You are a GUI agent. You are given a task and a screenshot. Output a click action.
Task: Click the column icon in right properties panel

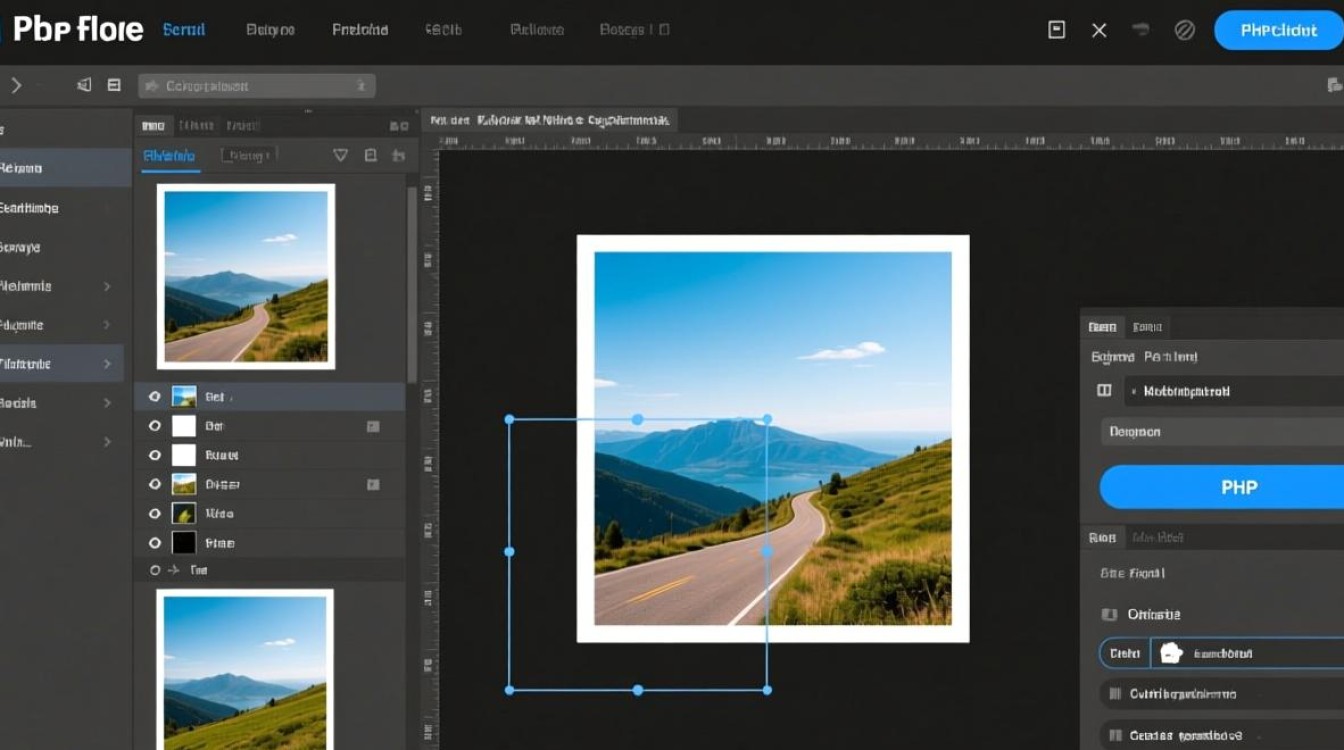(1104, 391)
